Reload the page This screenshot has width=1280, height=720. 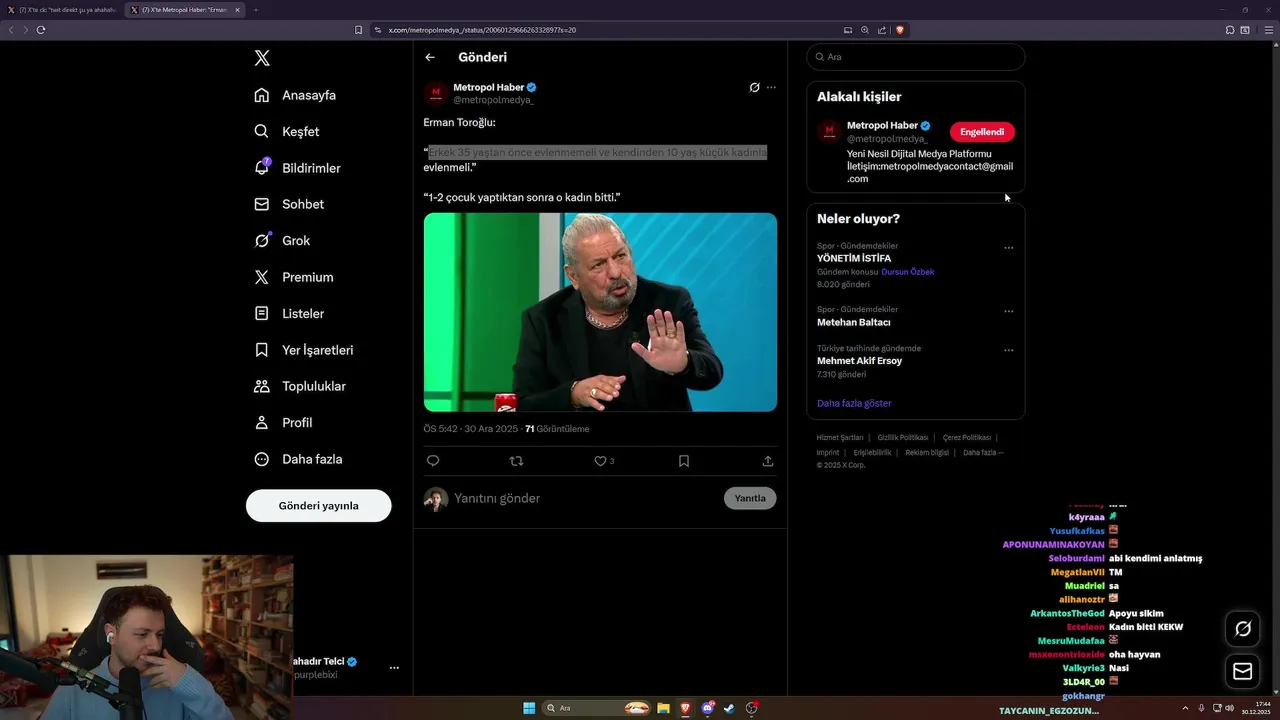tap(41, 30)
